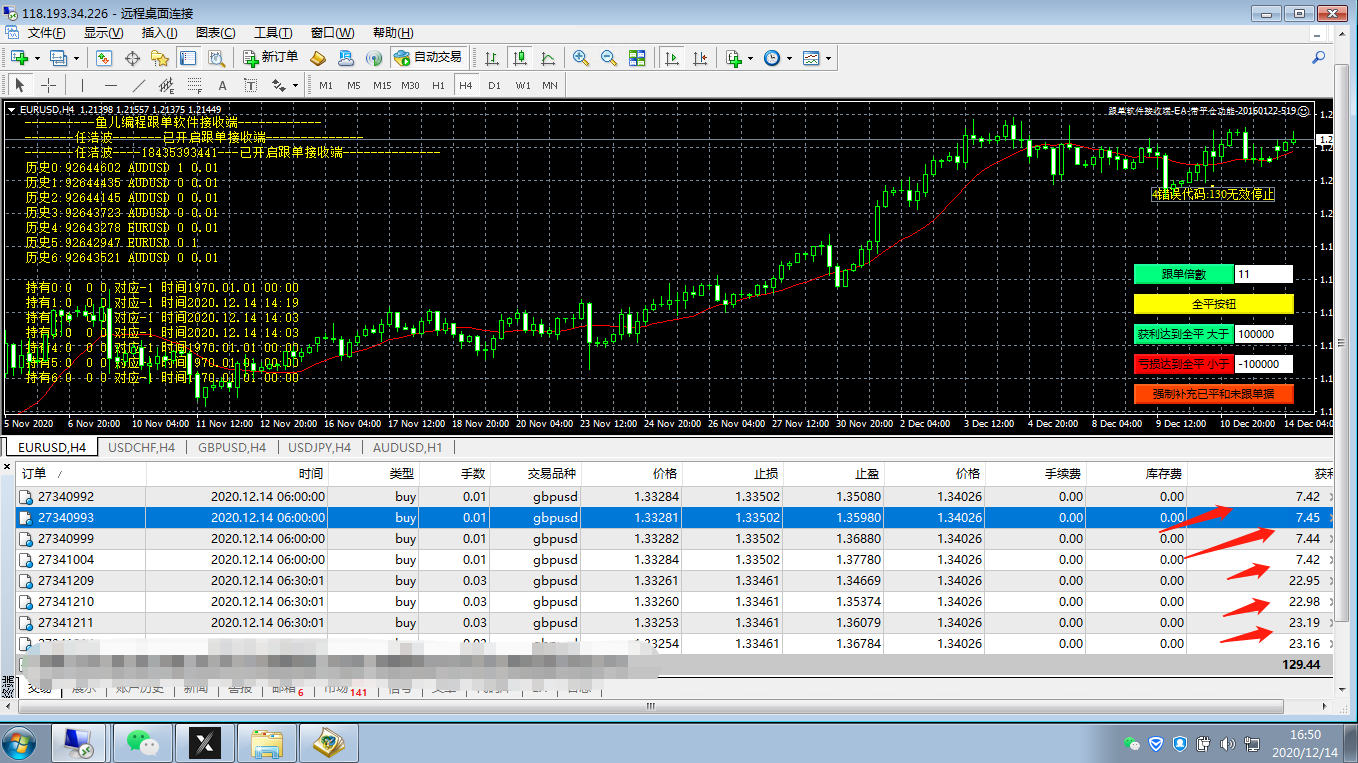Viewport: 1358px width, 763px height.
Task: Switch to AUDUSD,H1 chart tab
Action: [406, 447]
